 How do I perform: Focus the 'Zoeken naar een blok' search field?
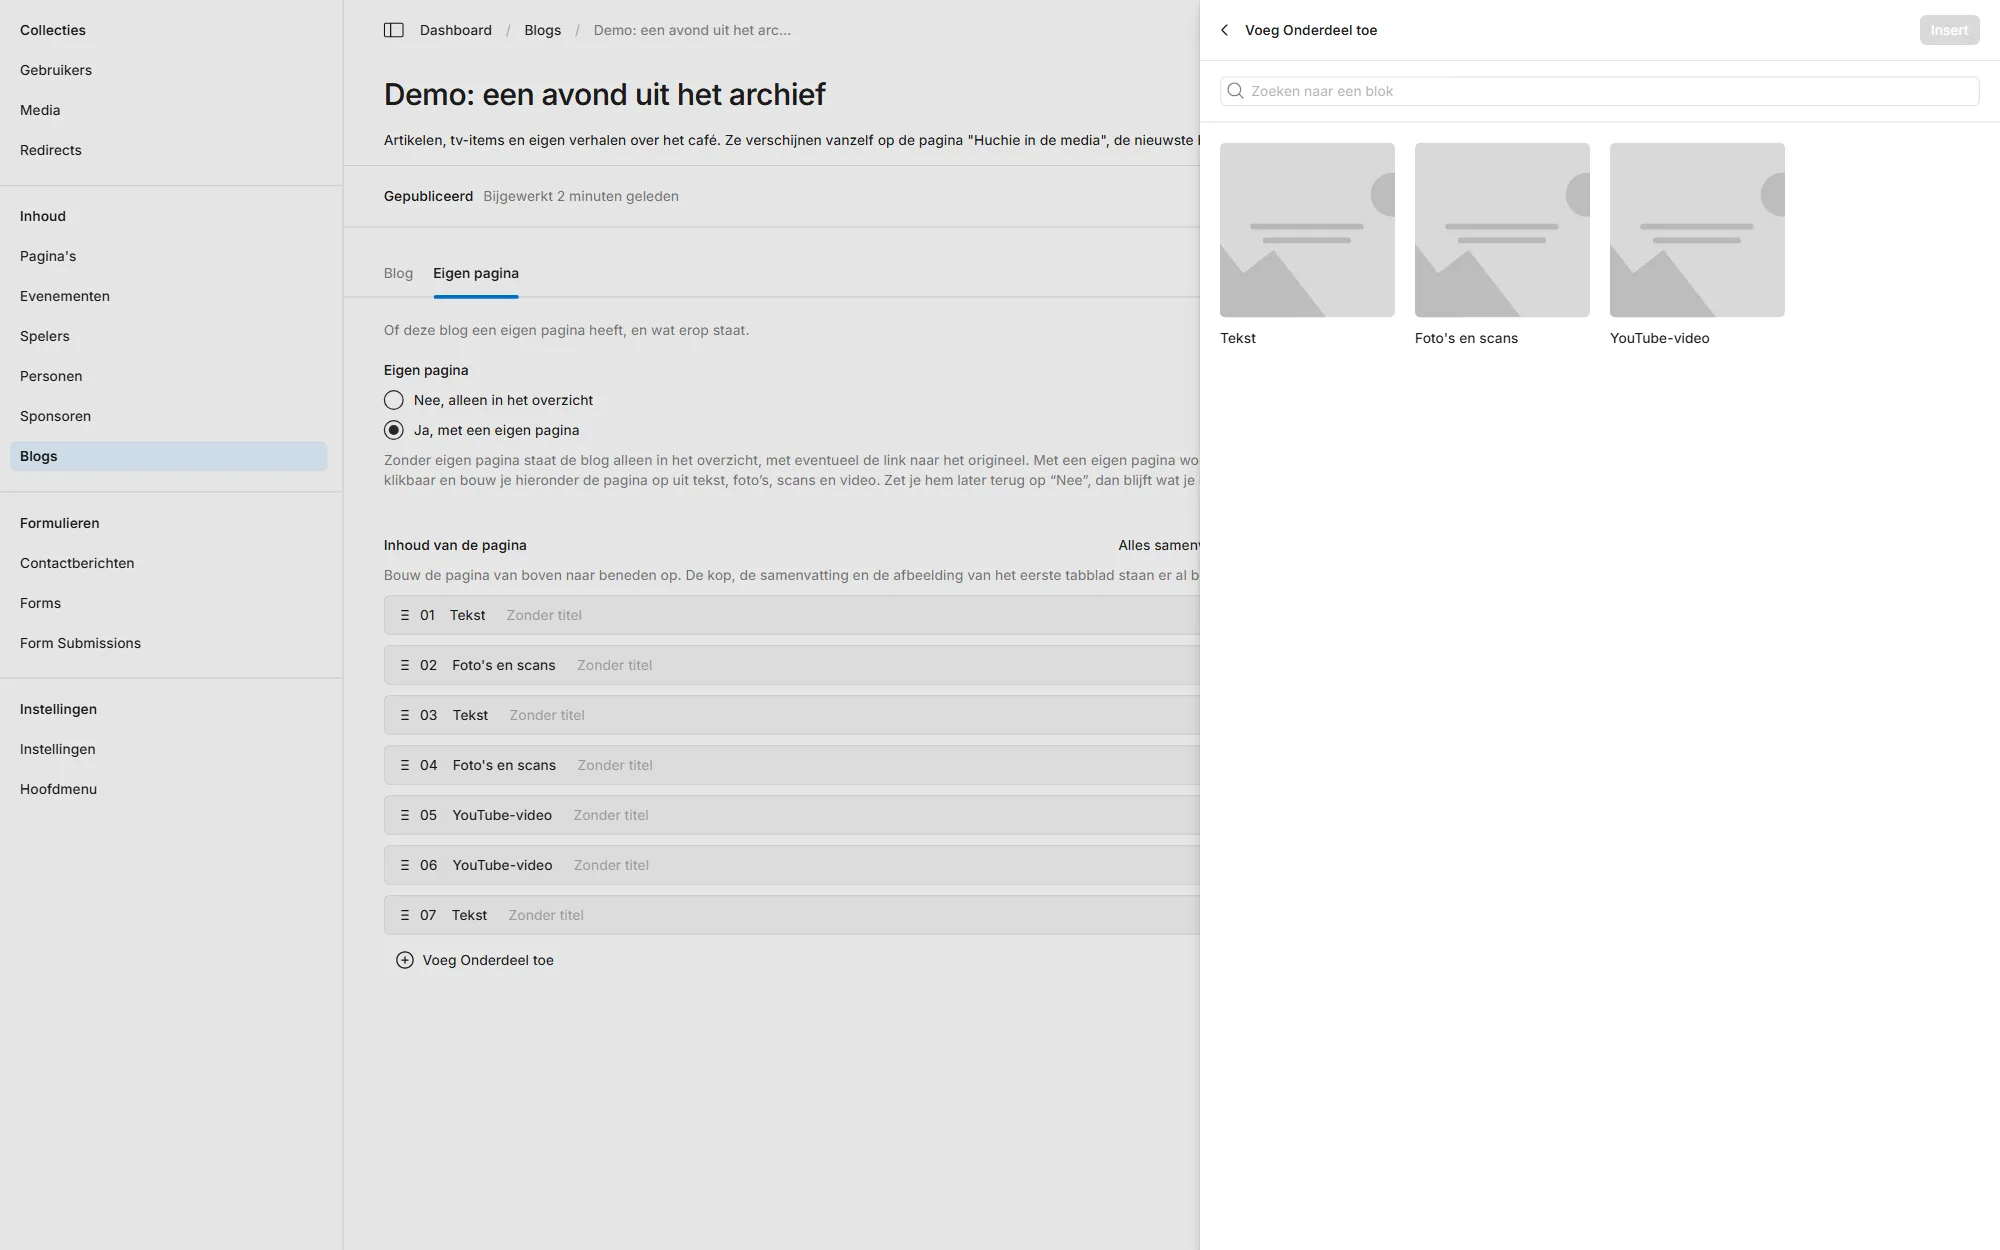(x=1599, y=91)
